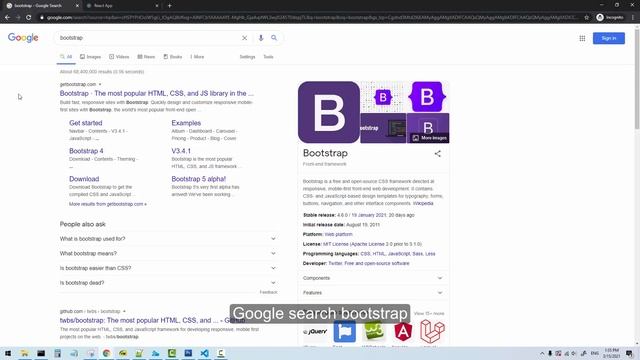Screen dimensions: 640x360
Task: Open the Get started sitelink
Action: 86,123
